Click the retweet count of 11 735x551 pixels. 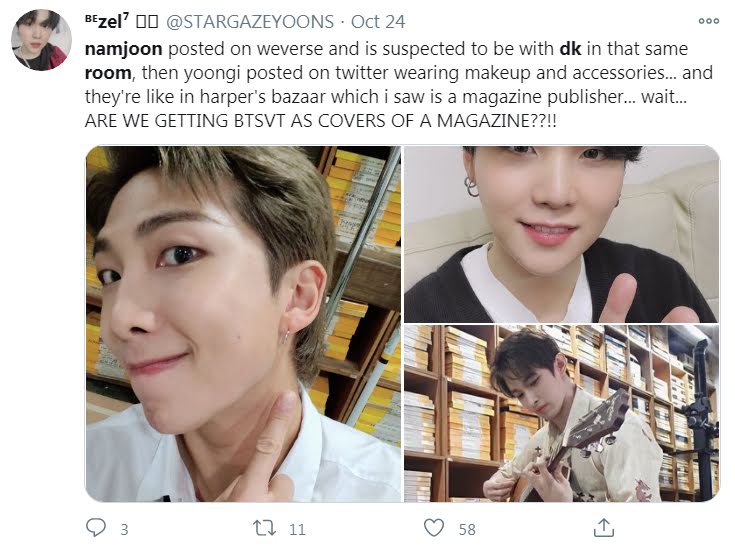(x=297, y=529)
